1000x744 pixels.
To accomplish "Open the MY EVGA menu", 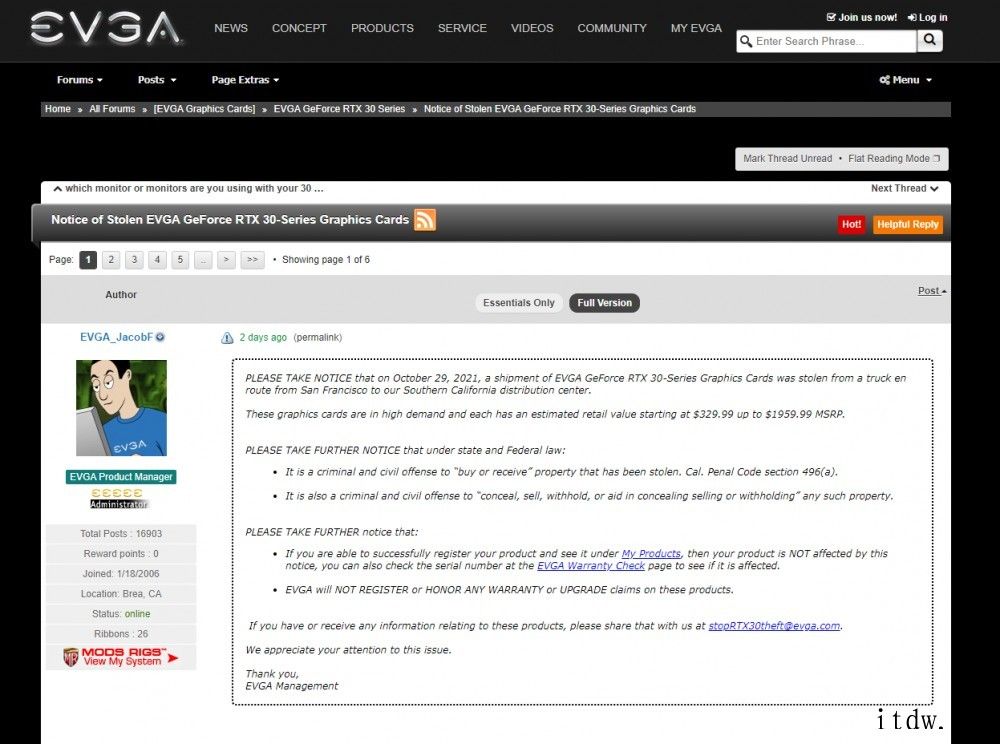I will (696, 29).
